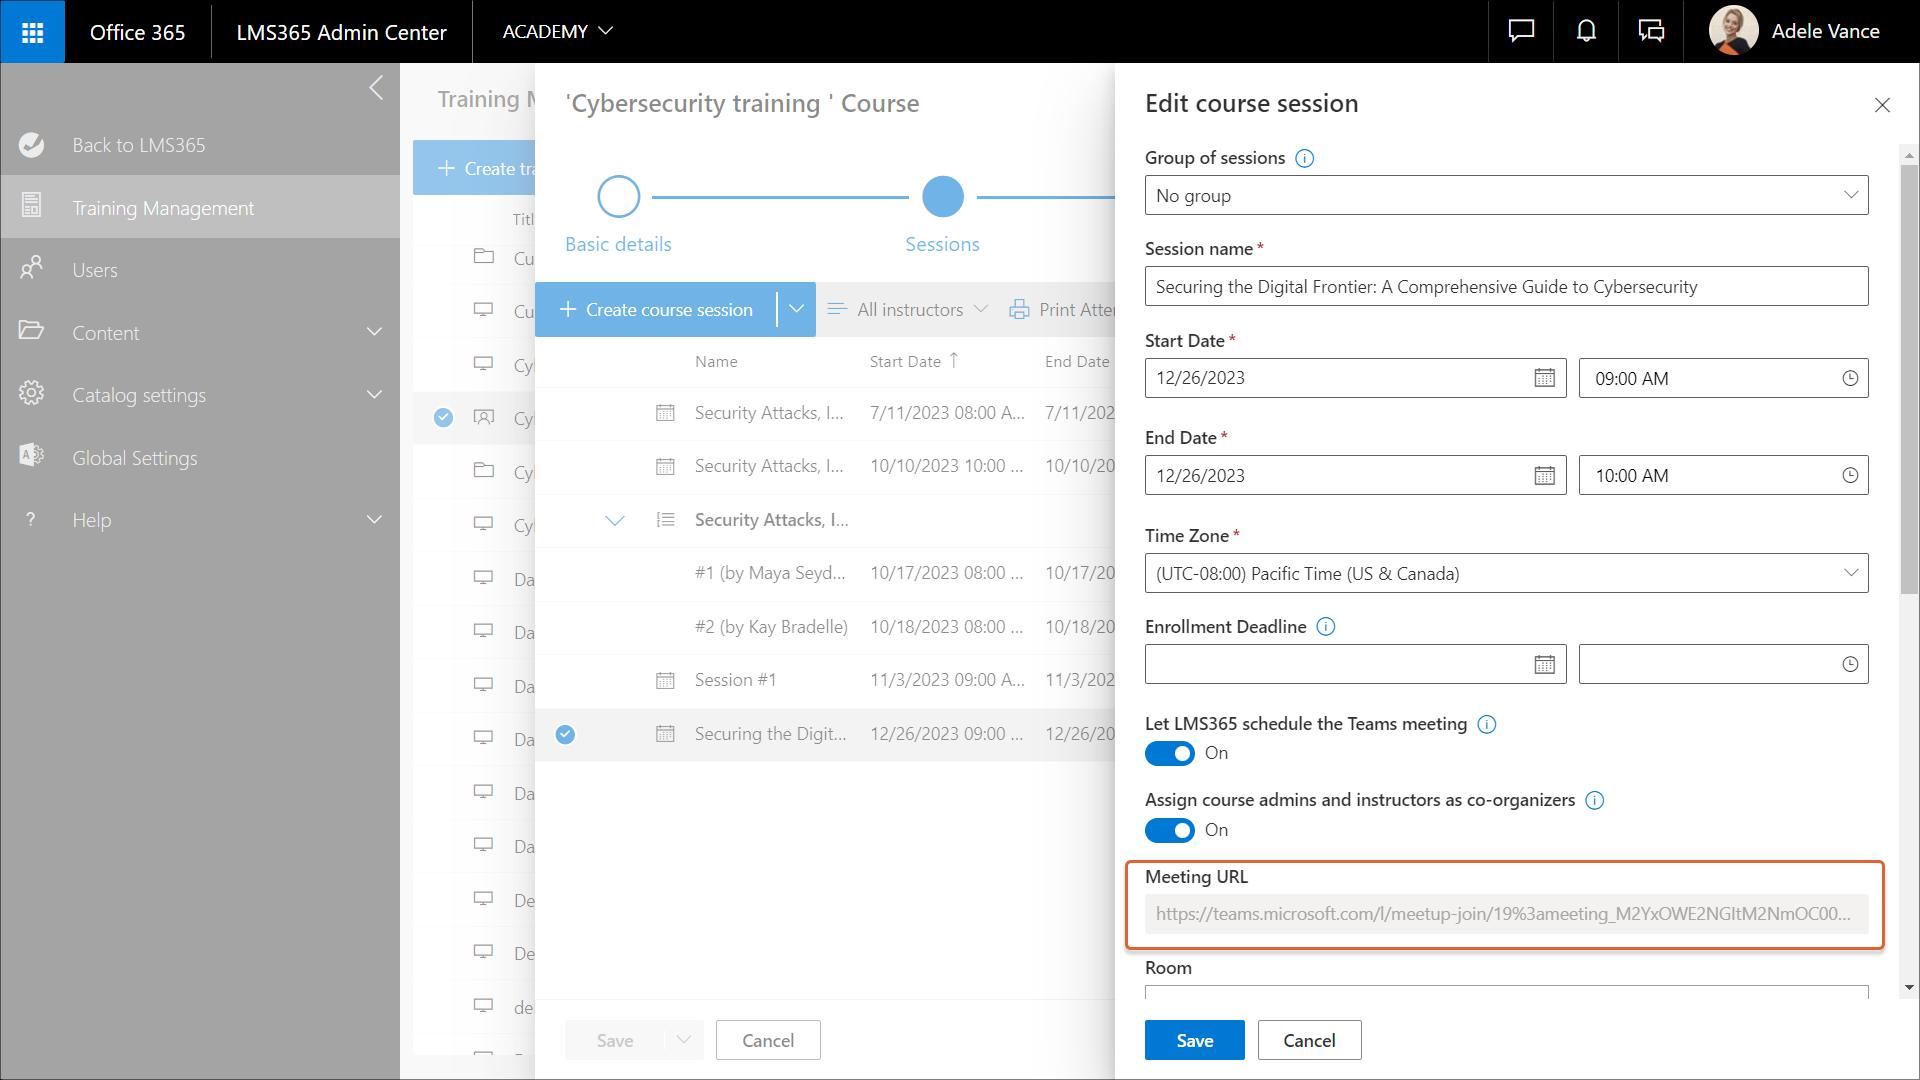Turn off LMS365 schedule Teams meeting toggle
1920x1080 pixels.
[x=1169, y=753]
